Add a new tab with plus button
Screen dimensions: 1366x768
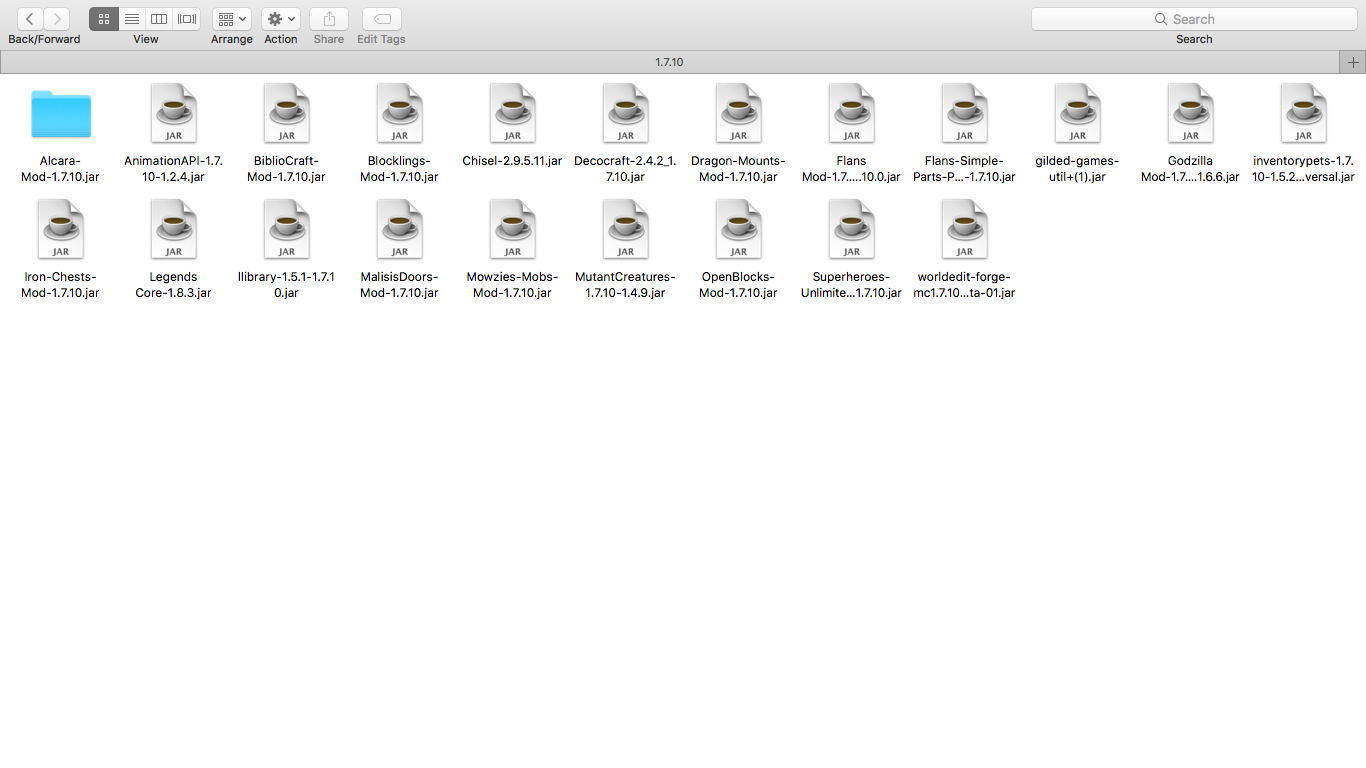click(x=1353, y=62)
